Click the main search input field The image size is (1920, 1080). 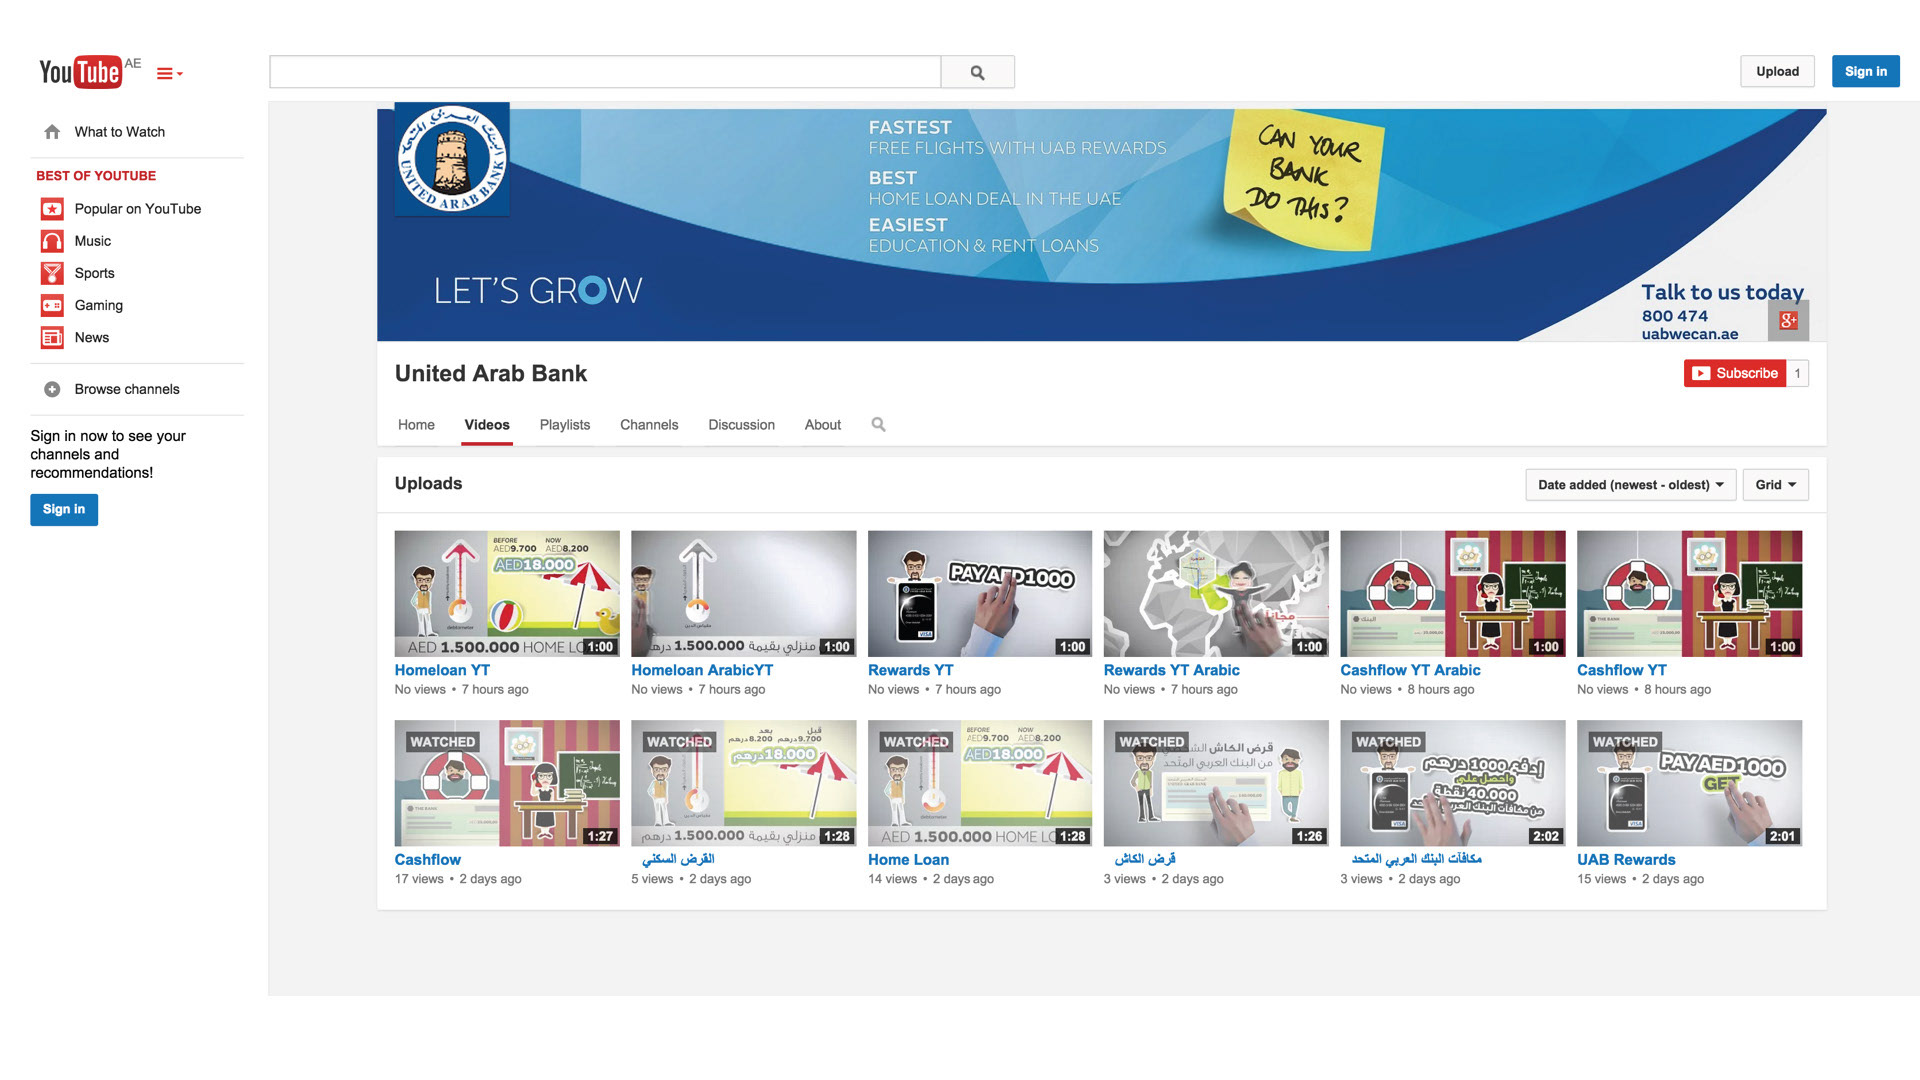pos(605,72)
